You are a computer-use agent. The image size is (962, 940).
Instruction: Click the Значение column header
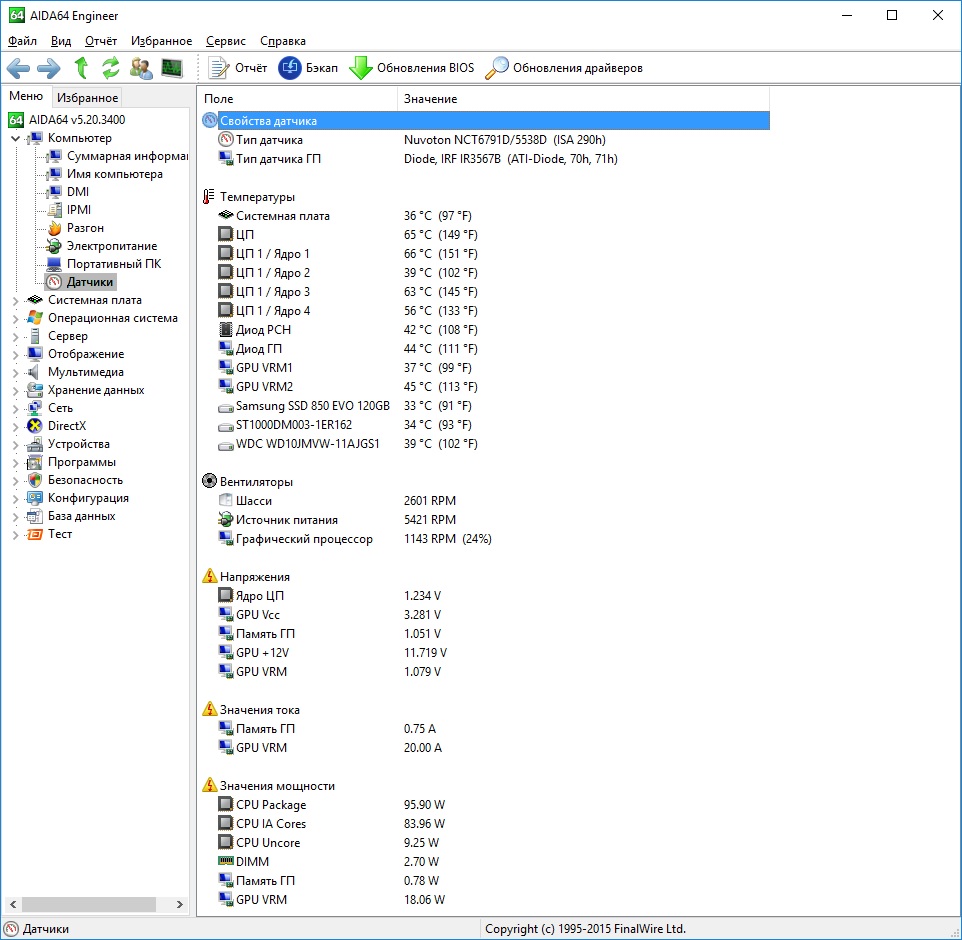583,99
